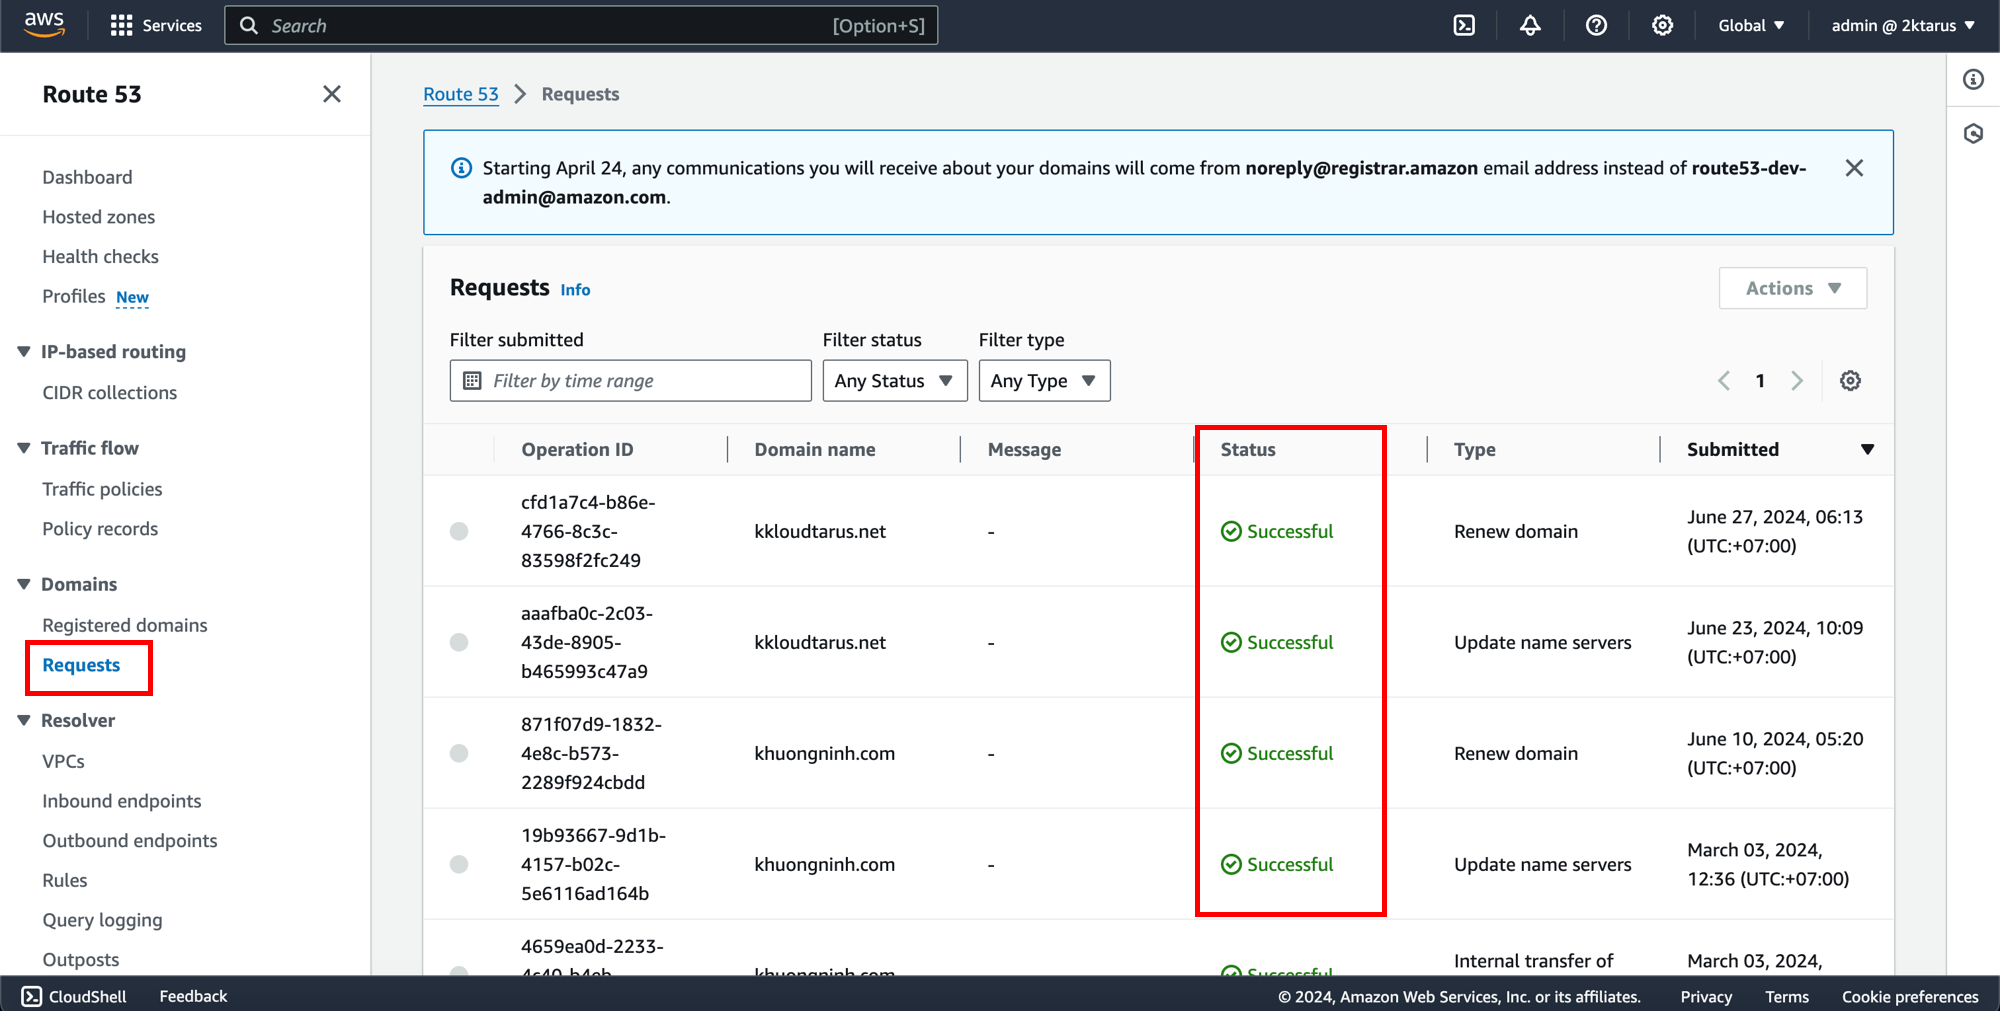
Task: Open Hosted zones in the sidebar
Action: pos(99,217)
